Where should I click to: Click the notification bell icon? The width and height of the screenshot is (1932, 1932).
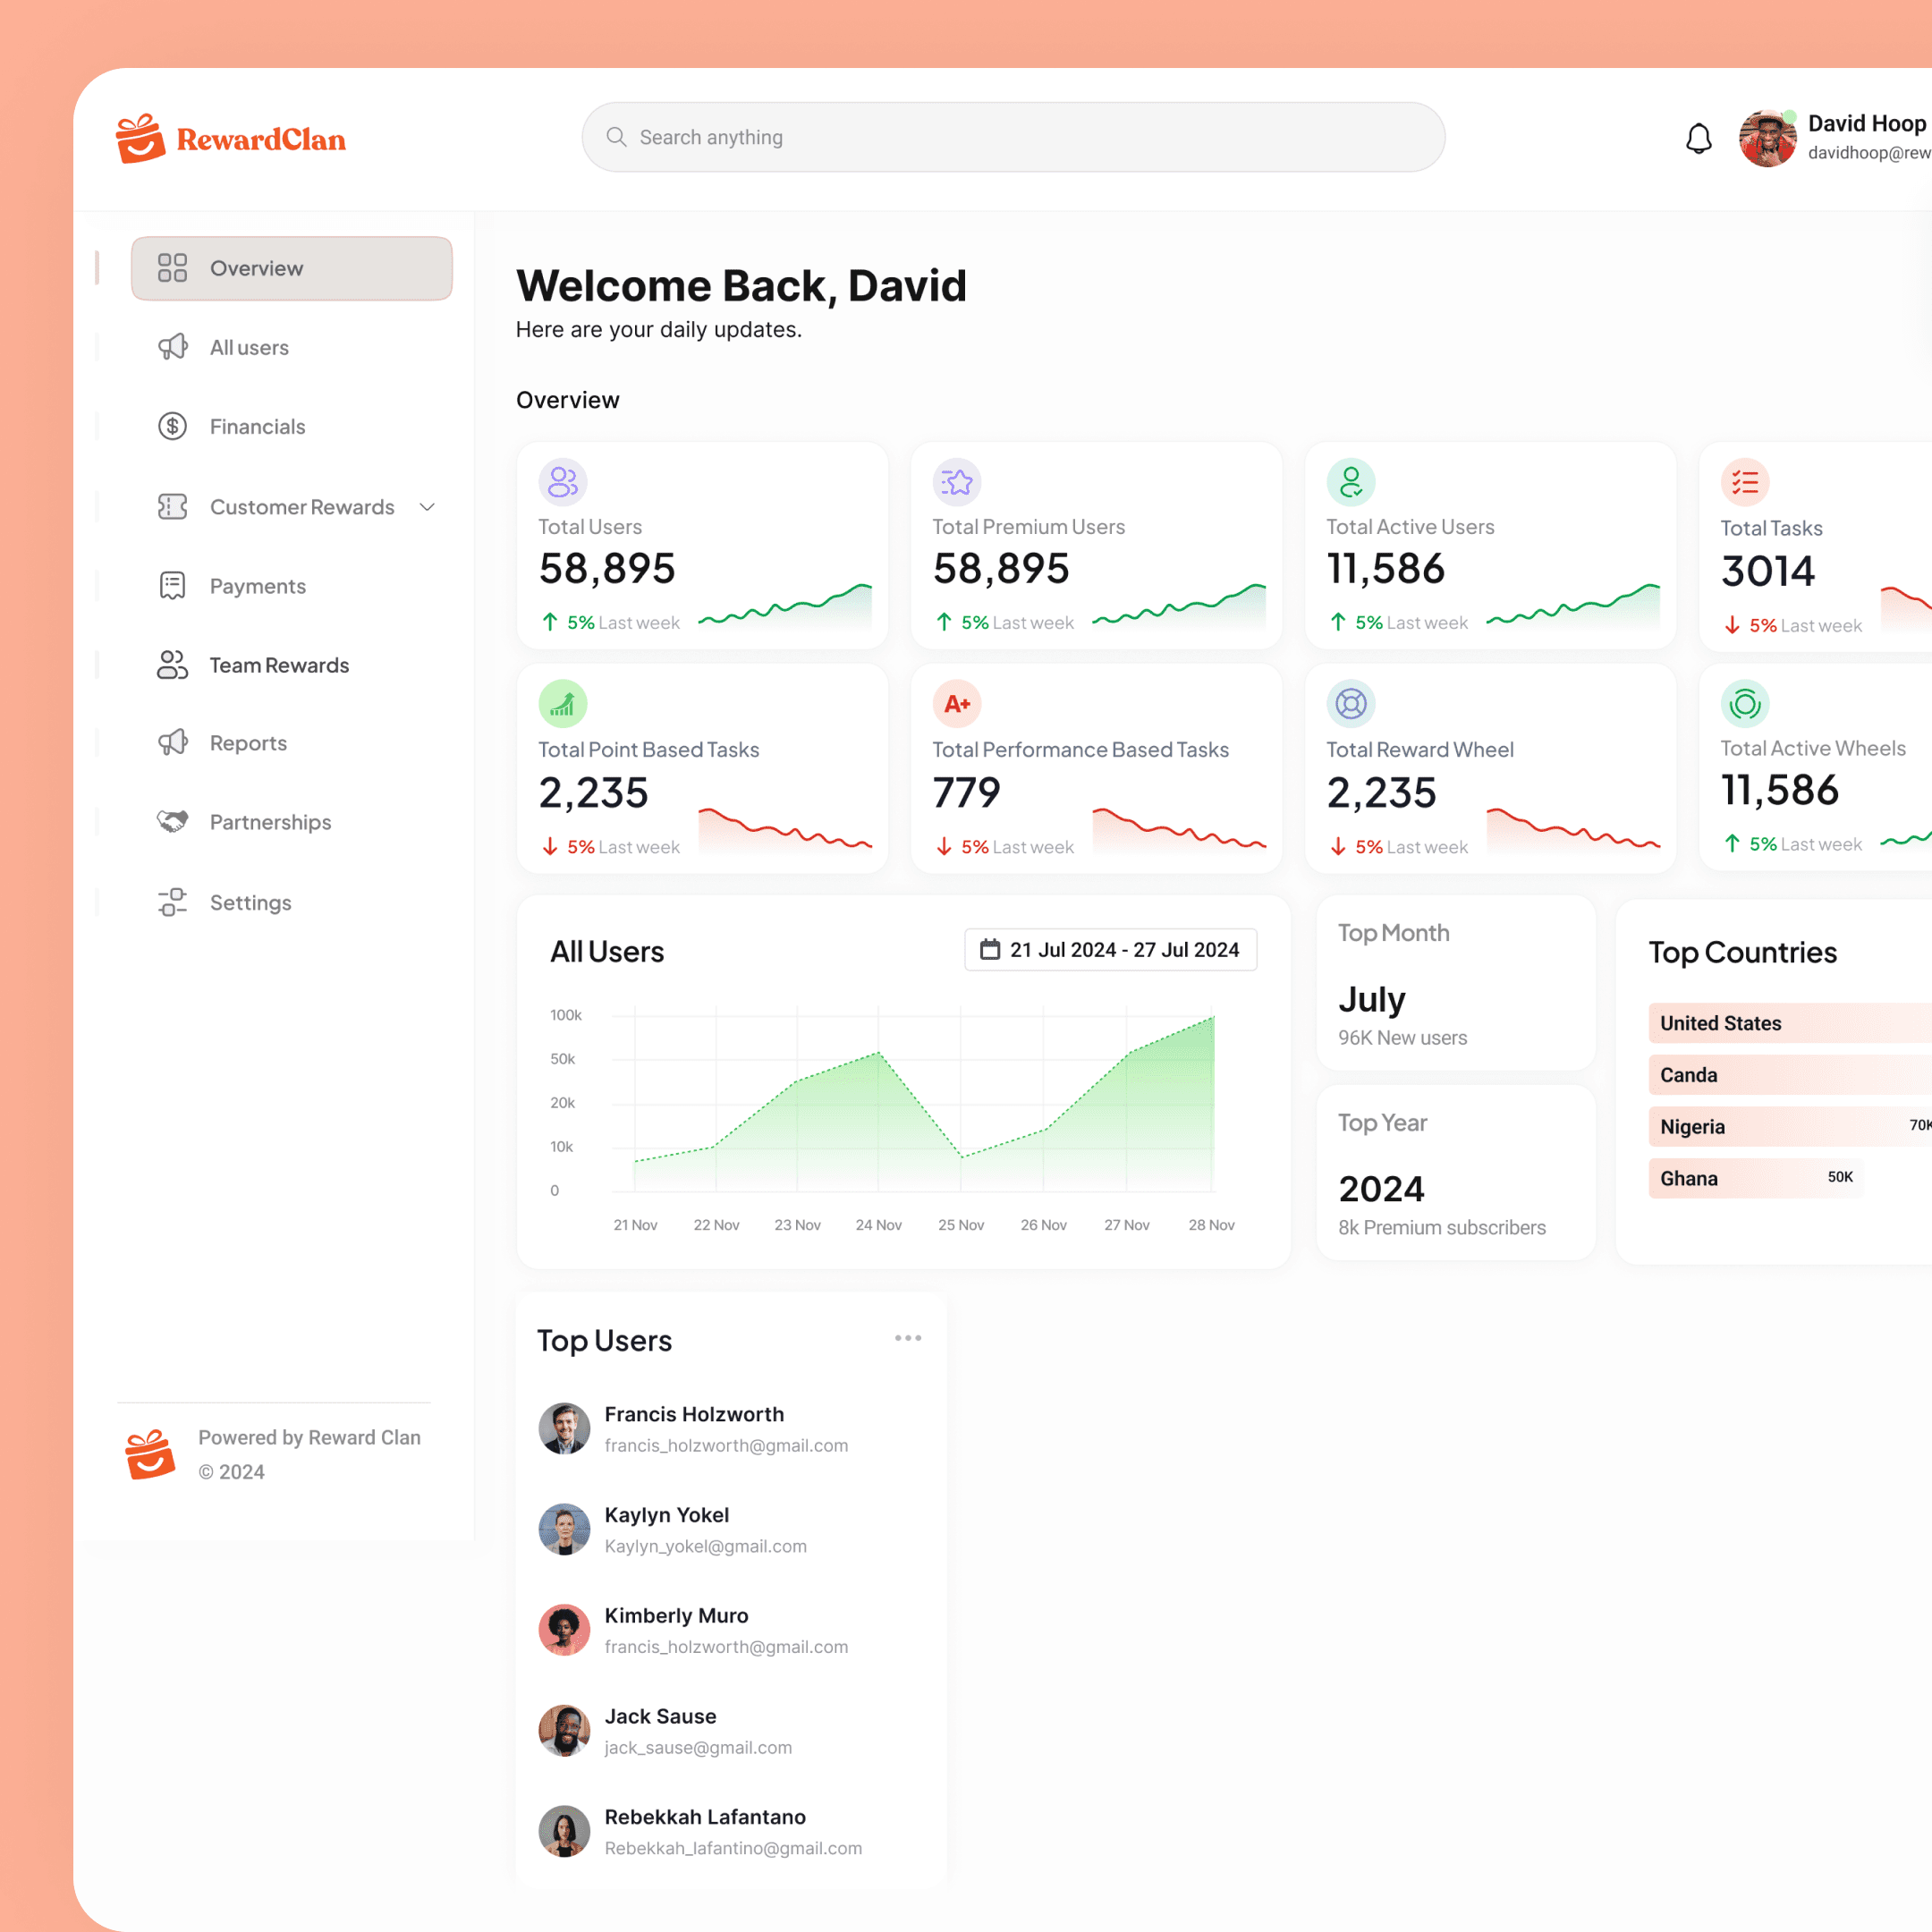coord(1698,138)
